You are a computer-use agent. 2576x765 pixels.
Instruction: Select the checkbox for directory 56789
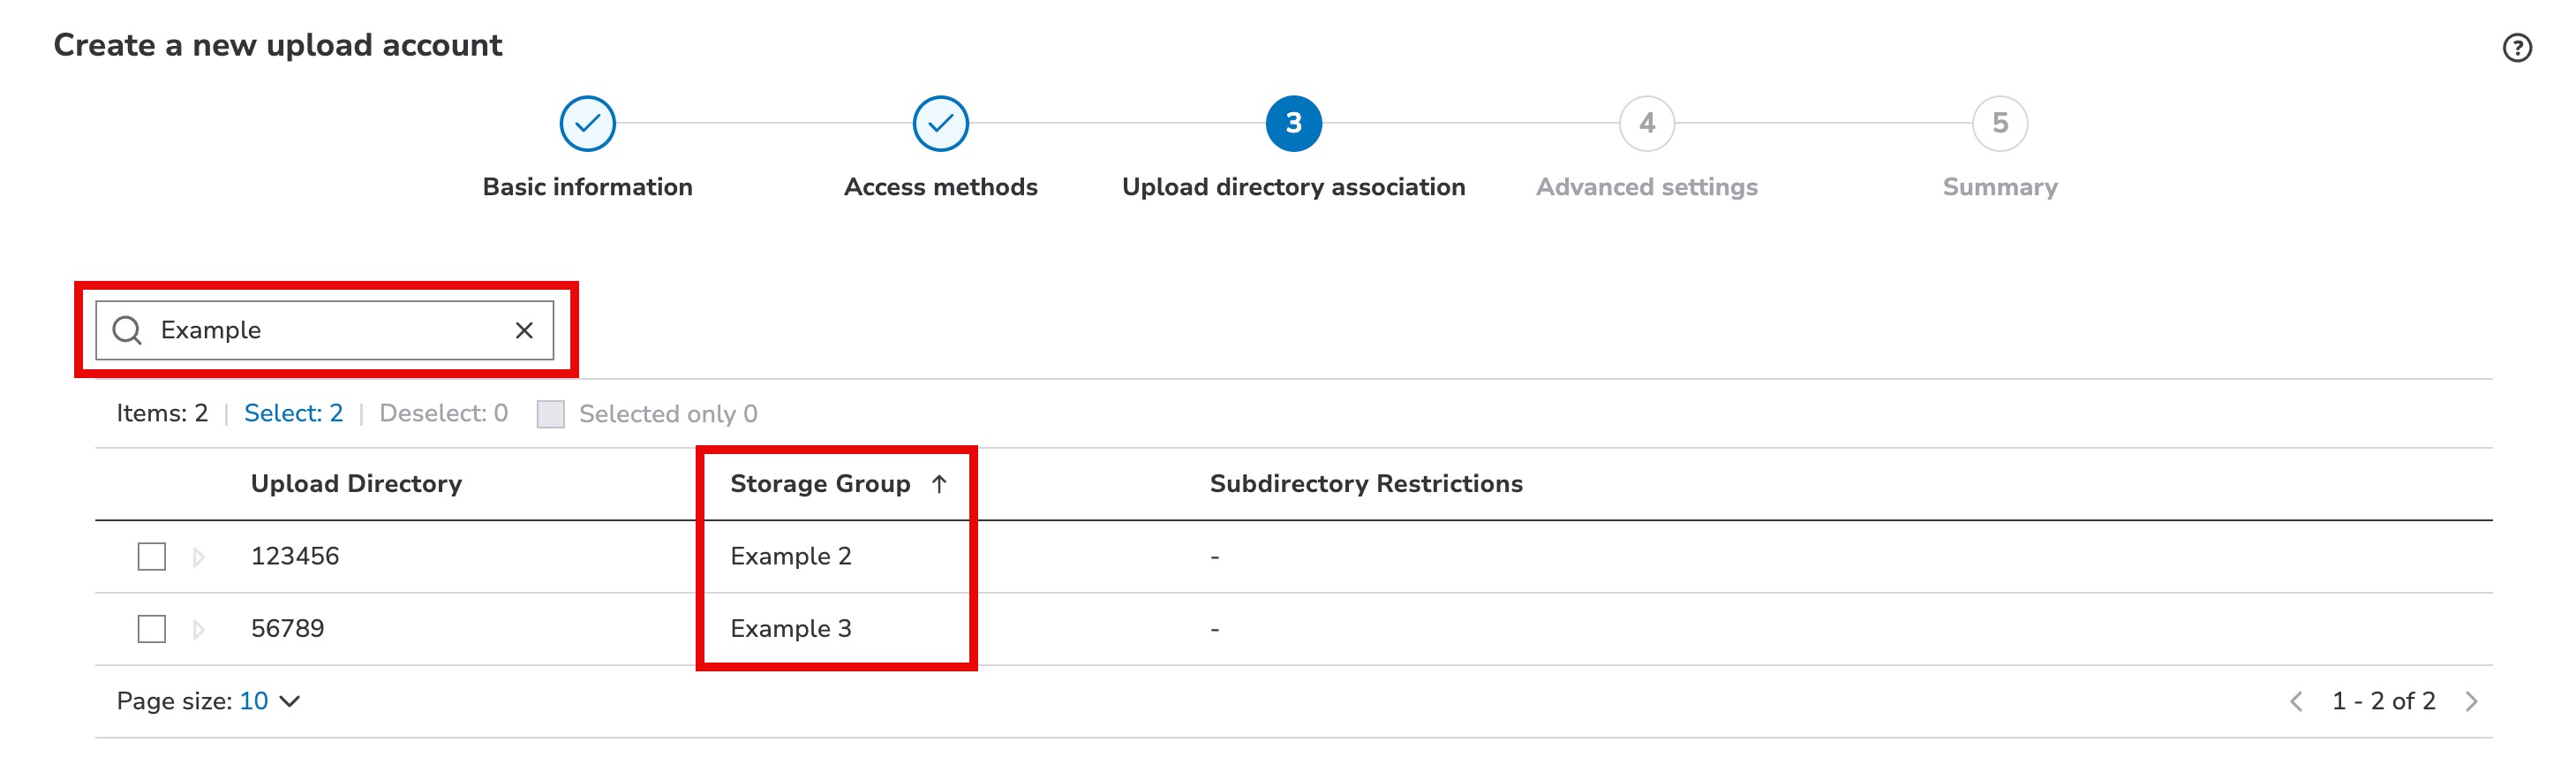pos(152,629)
